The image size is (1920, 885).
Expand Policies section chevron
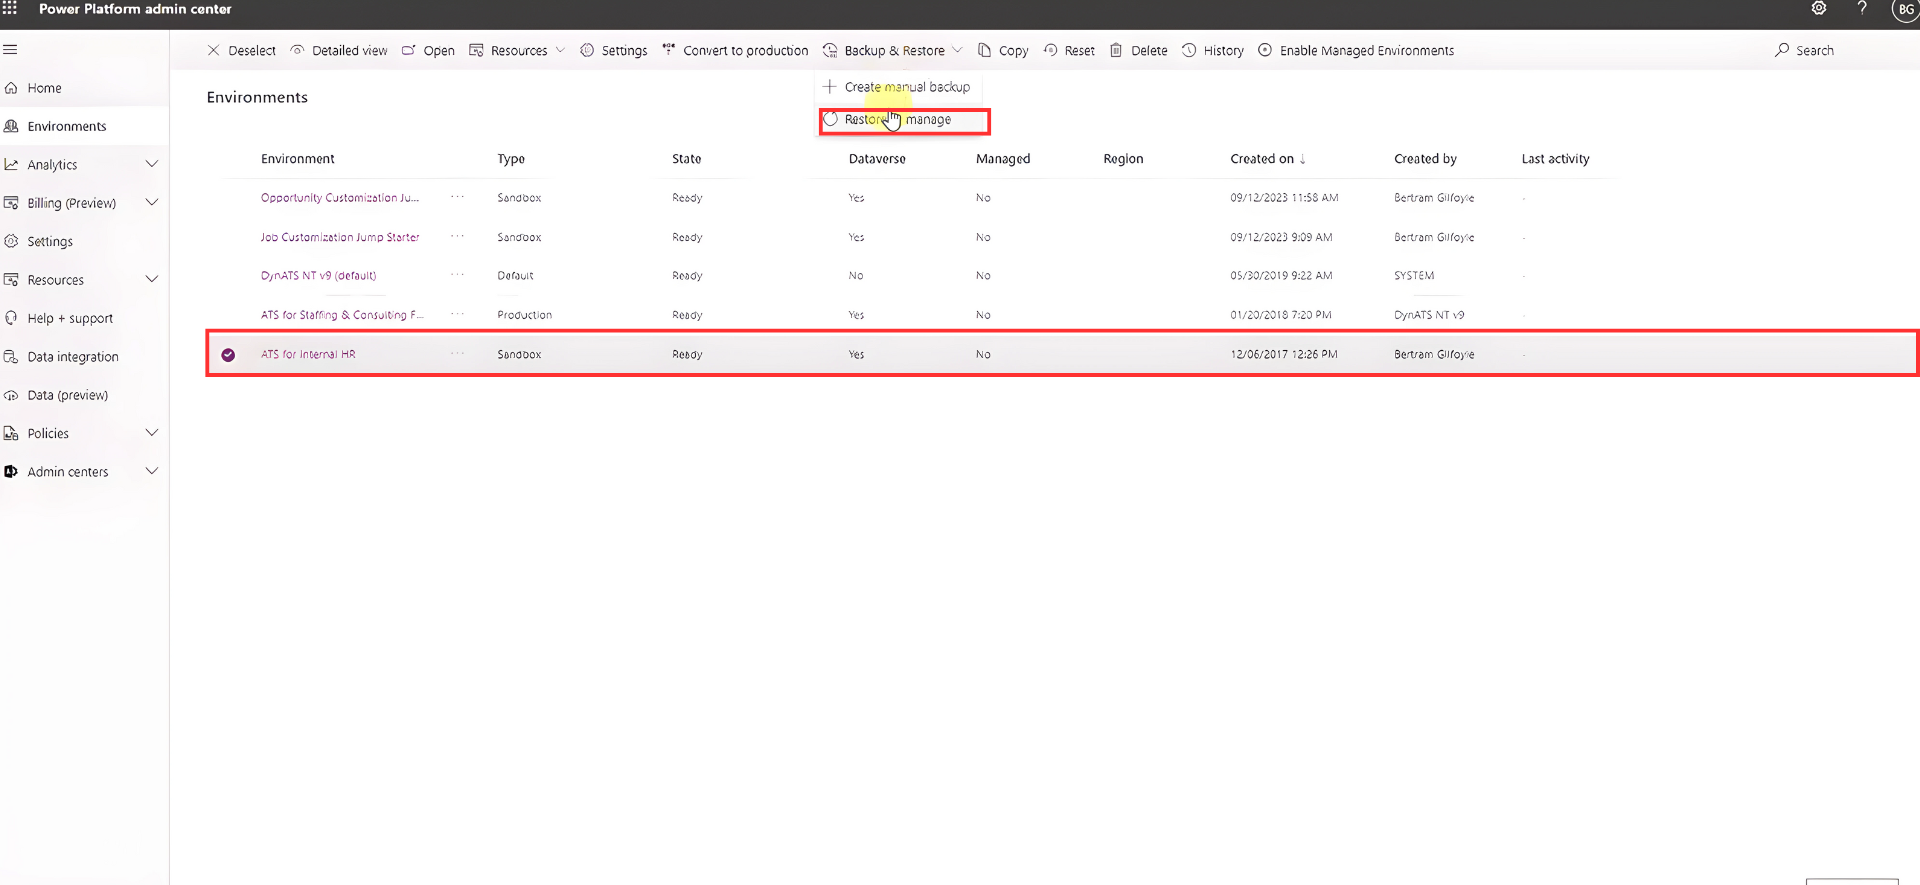[152, 433]
